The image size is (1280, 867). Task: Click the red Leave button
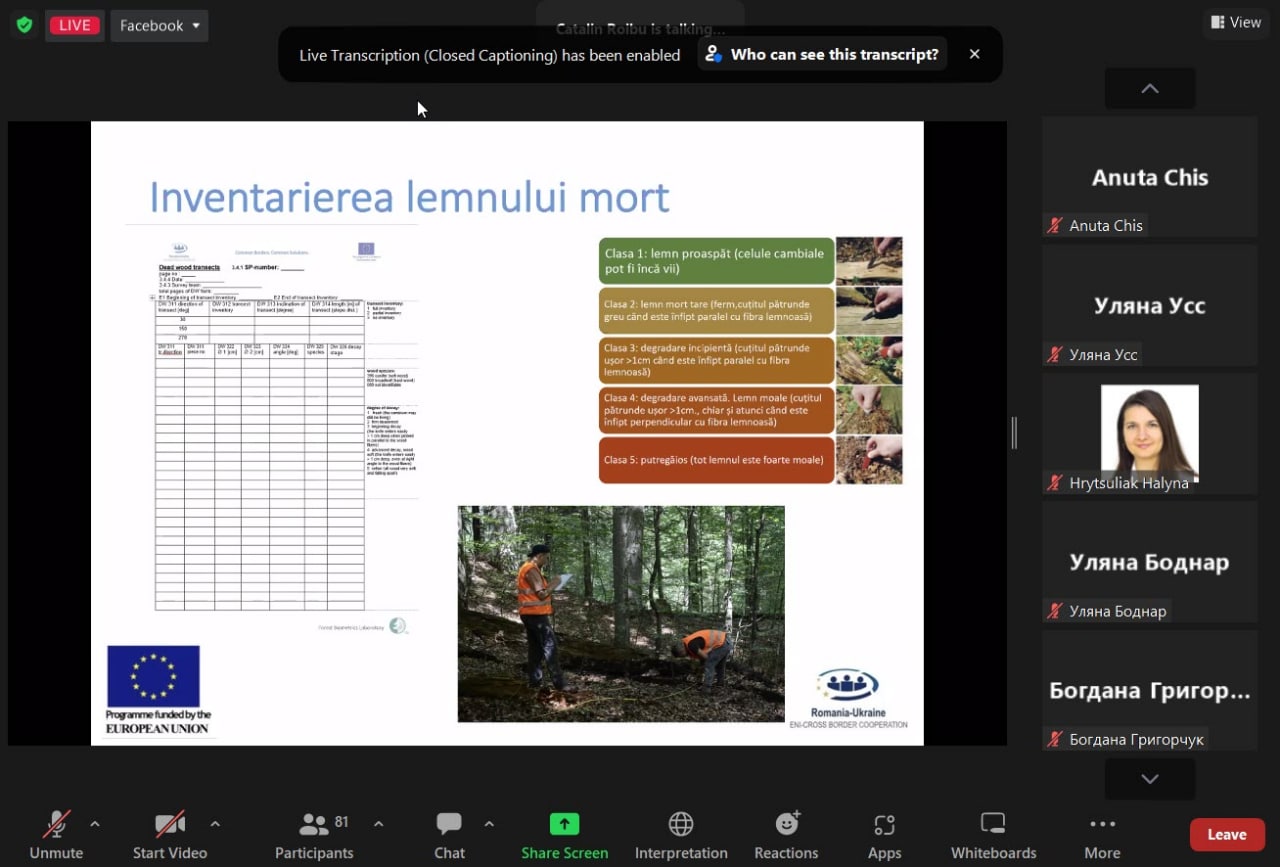coord(1226,835)
